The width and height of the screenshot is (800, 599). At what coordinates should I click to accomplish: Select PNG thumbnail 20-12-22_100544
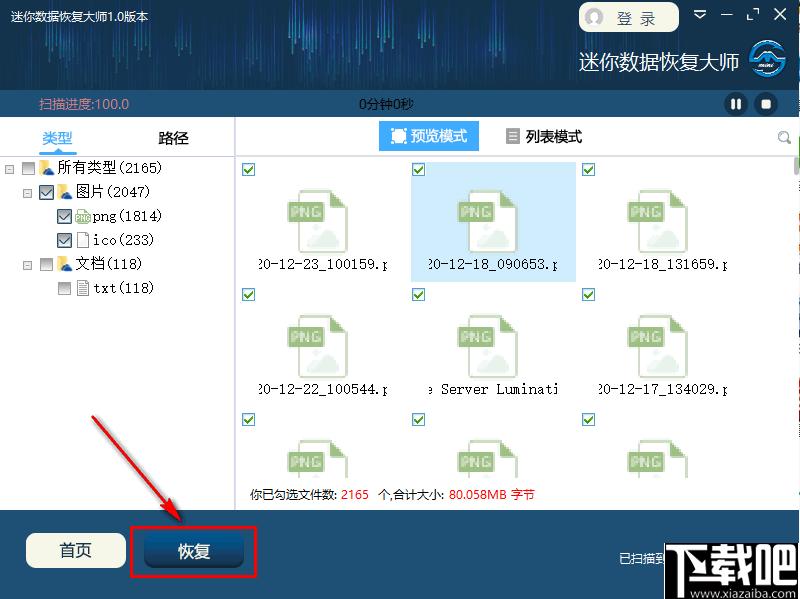point(317,346)
